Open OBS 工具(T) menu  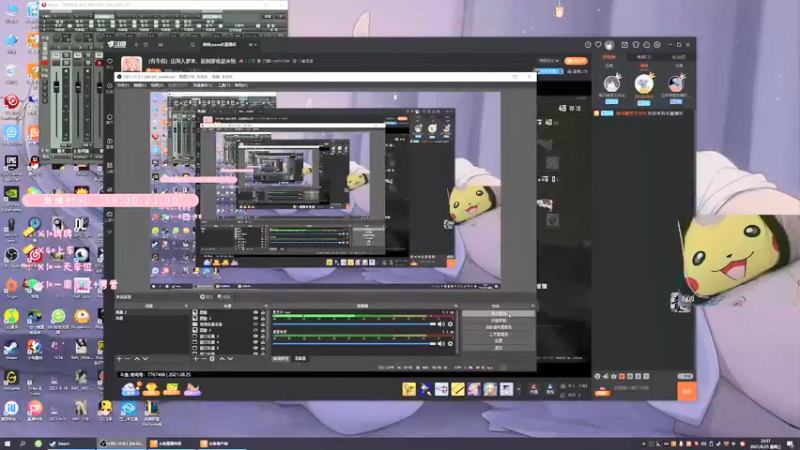[x=223, y=85]
